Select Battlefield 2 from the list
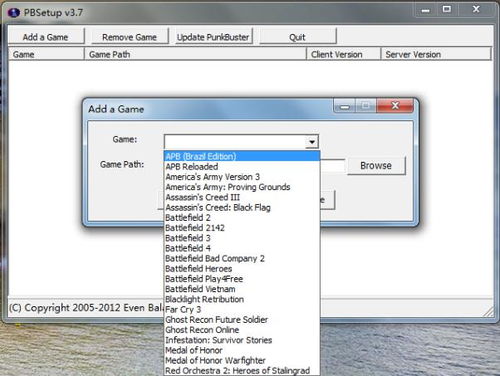This screenshot has height=376, width=500. [x=242, y=218]
